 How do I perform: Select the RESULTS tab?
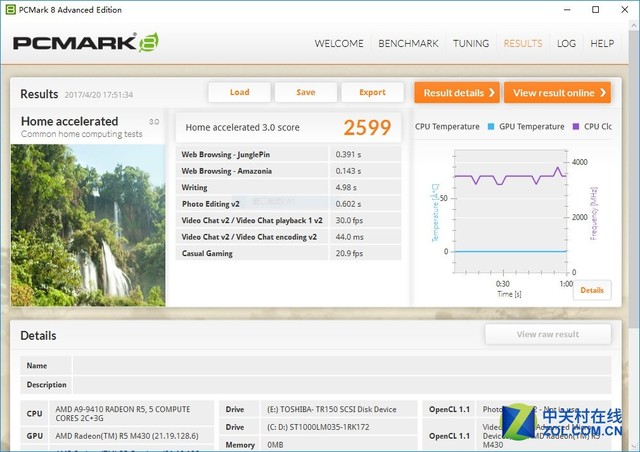[x=523, y=43]
